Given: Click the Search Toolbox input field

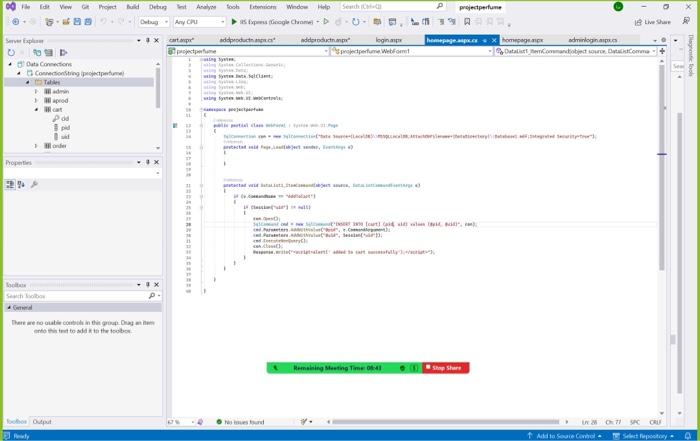Looking at the screenshot, I should tap(76, 295).
